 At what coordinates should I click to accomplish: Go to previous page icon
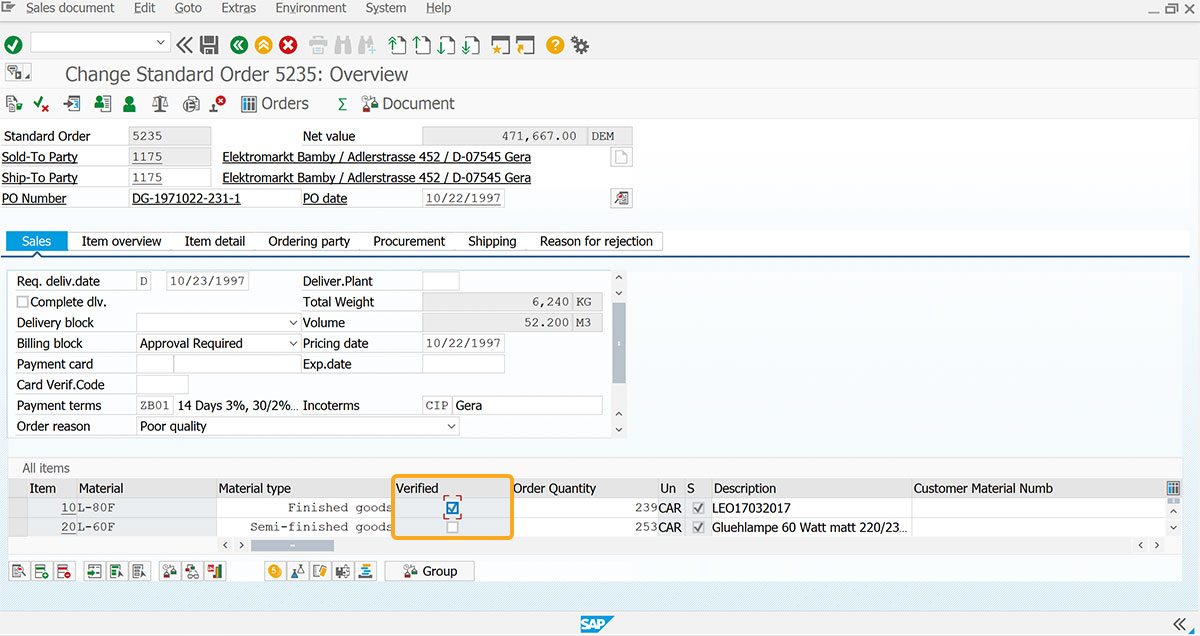(422, 44)
